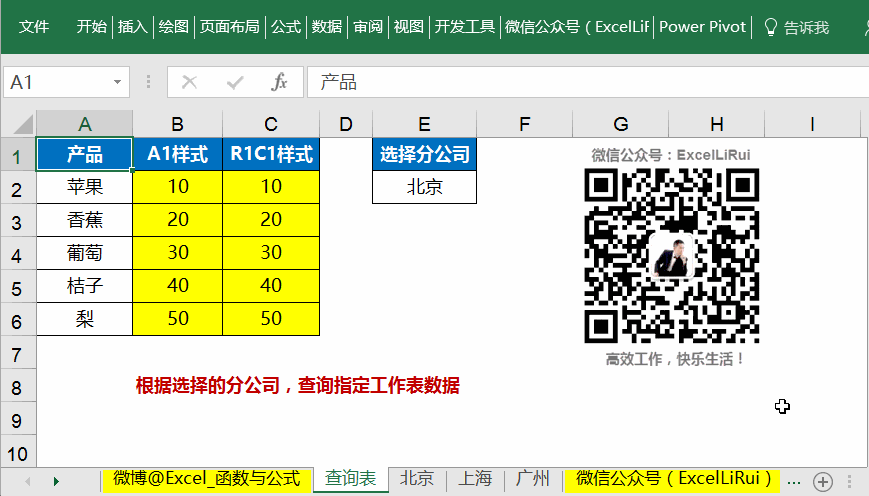Screen dimensions: 869x496
Task: Open the 开始 ribbon tab
Action: click(91, 27)
